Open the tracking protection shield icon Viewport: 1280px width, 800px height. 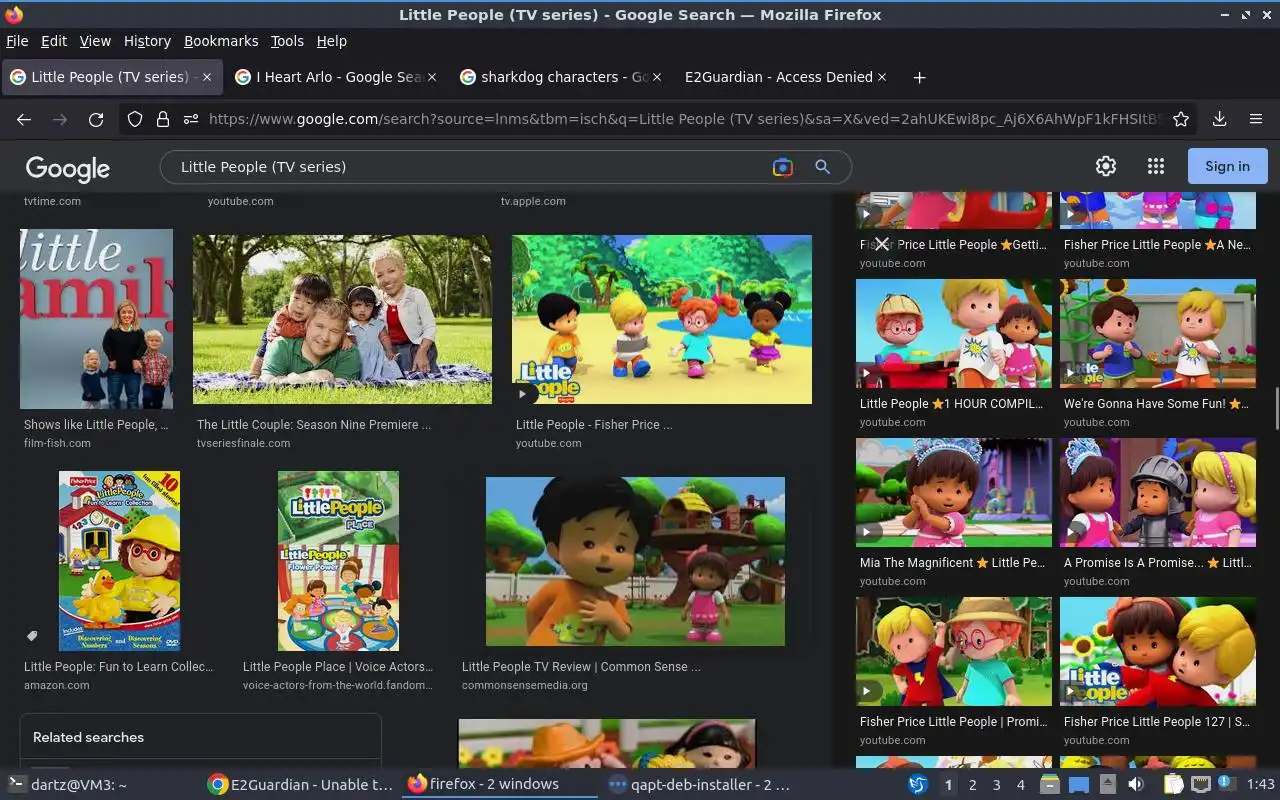coord(135,119)
